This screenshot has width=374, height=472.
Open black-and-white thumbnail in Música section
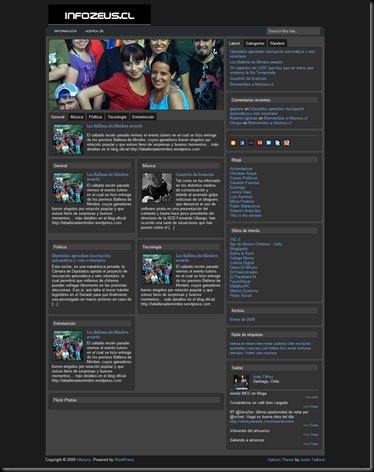click(x=157, y=188)
